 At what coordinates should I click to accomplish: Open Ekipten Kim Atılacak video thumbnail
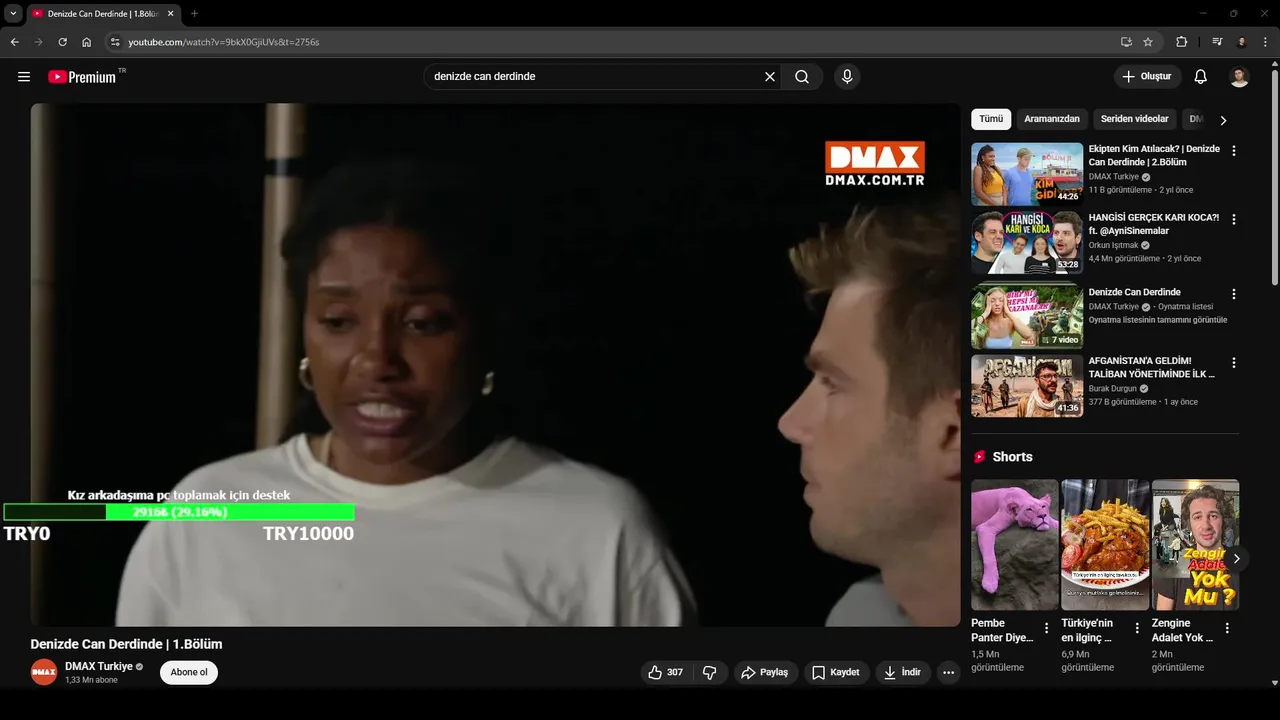click(x=1027, y=174)
